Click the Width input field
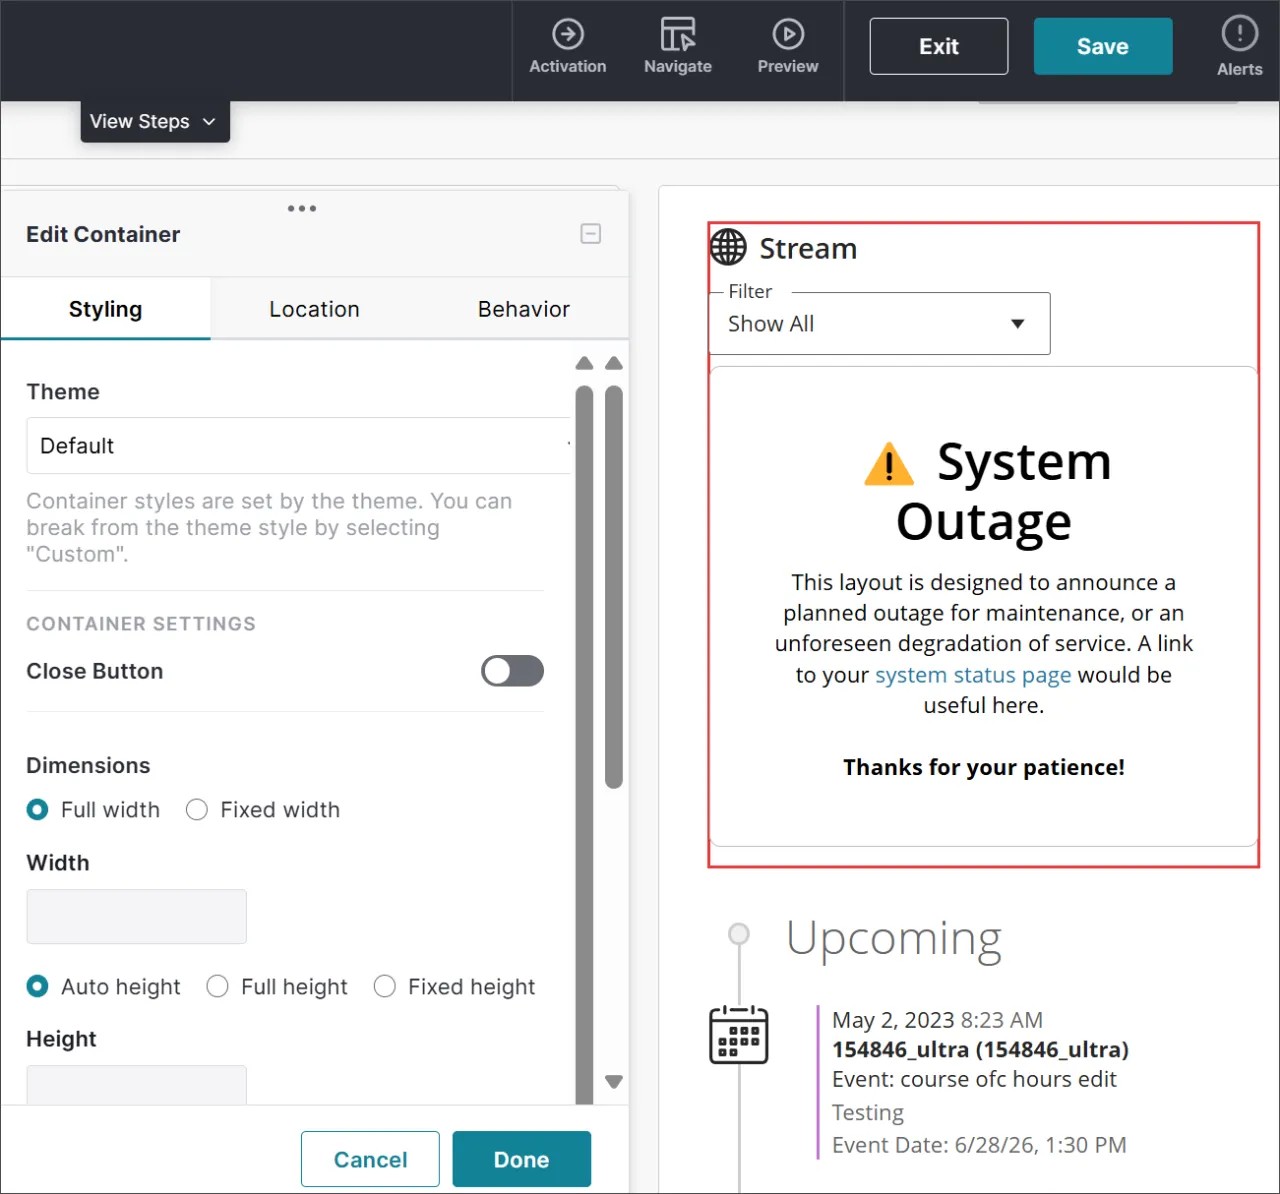The height and width of the screenshot is (1194, 1280). (136, 916)
